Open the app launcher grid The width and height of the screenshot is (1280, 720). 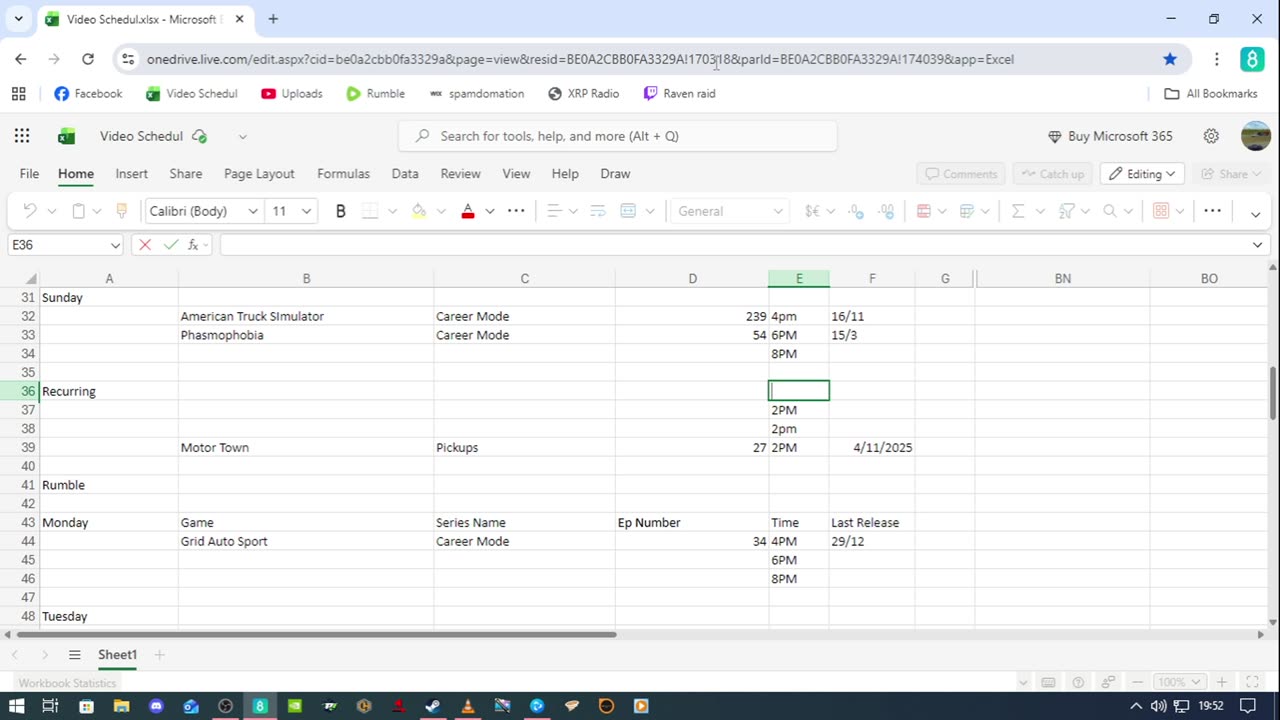[x=22, y=136]
